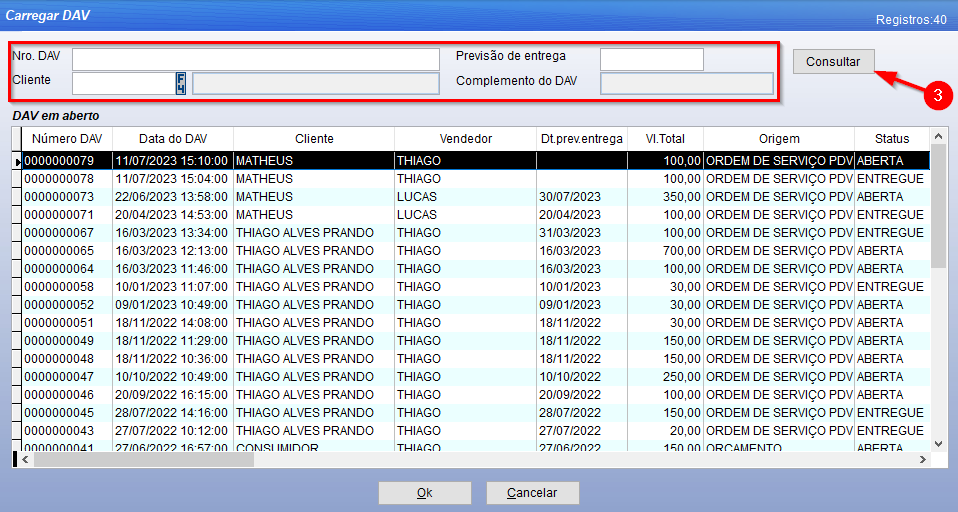
Task: Focus the Nro. DAV input field
Action: pos(255,59)
